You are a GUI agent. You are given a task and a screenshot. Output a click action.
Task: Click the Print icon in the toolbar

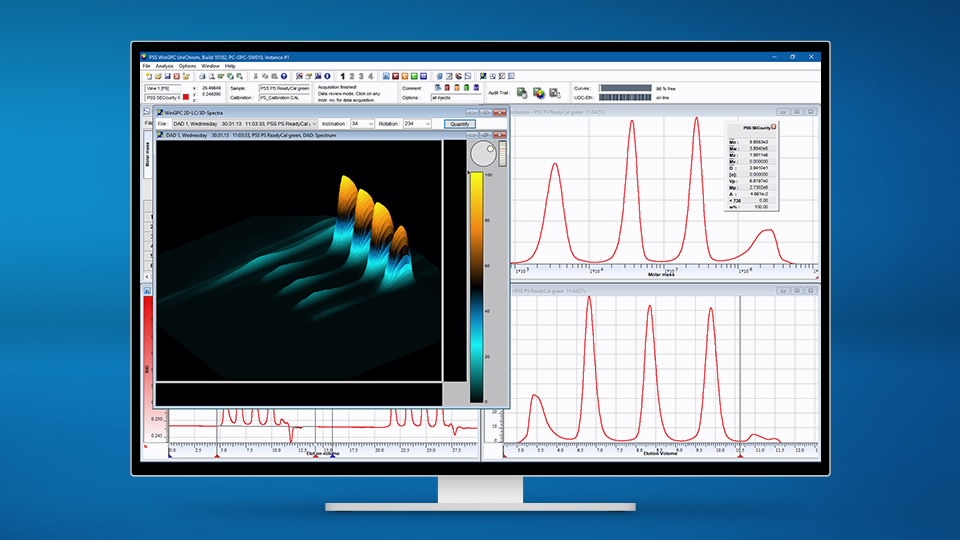coord(203,76)
